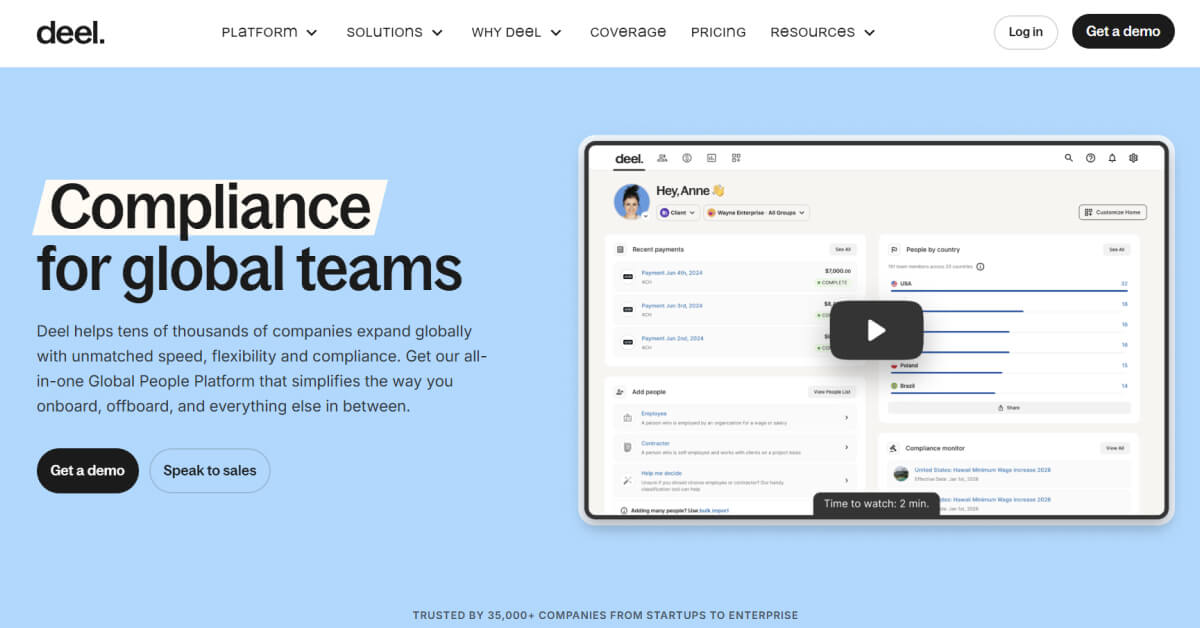Open the settings gear in dashboard preview
This screenshot has height=628, width=1200.
pos(1133,158)
